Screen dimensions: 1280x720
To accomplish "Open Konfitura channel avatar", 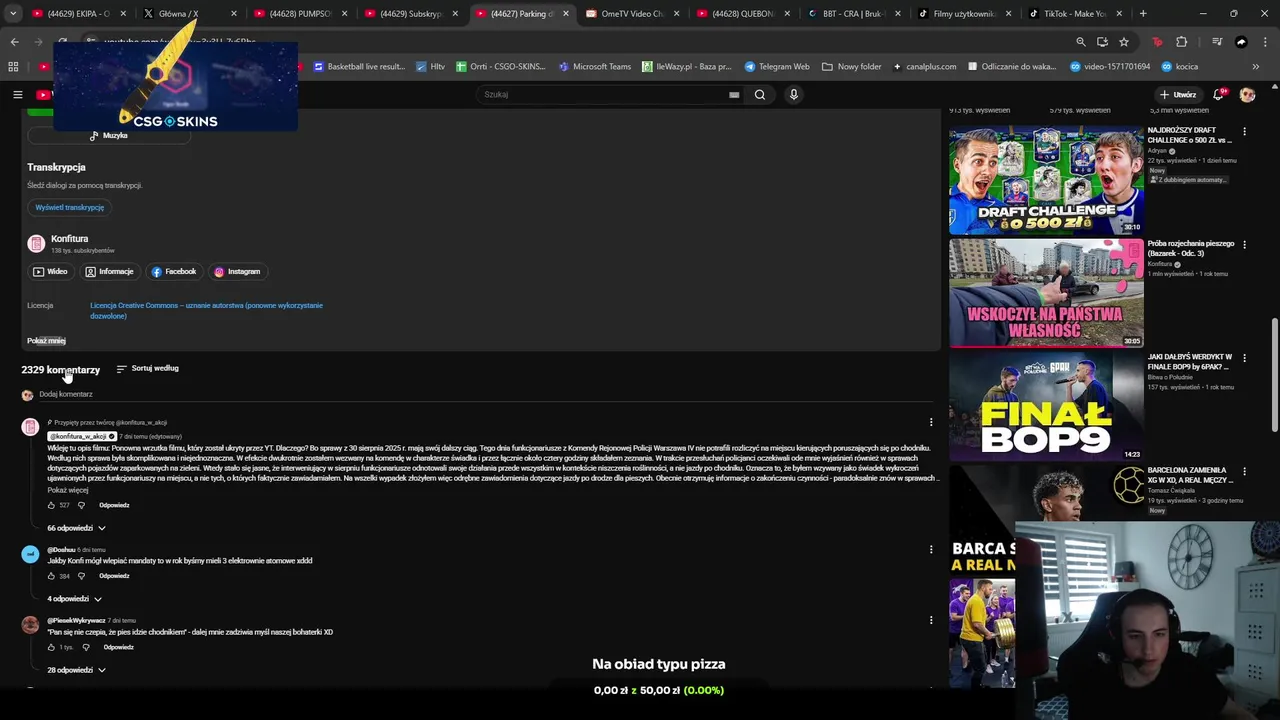I will click(x=36, y=243).
